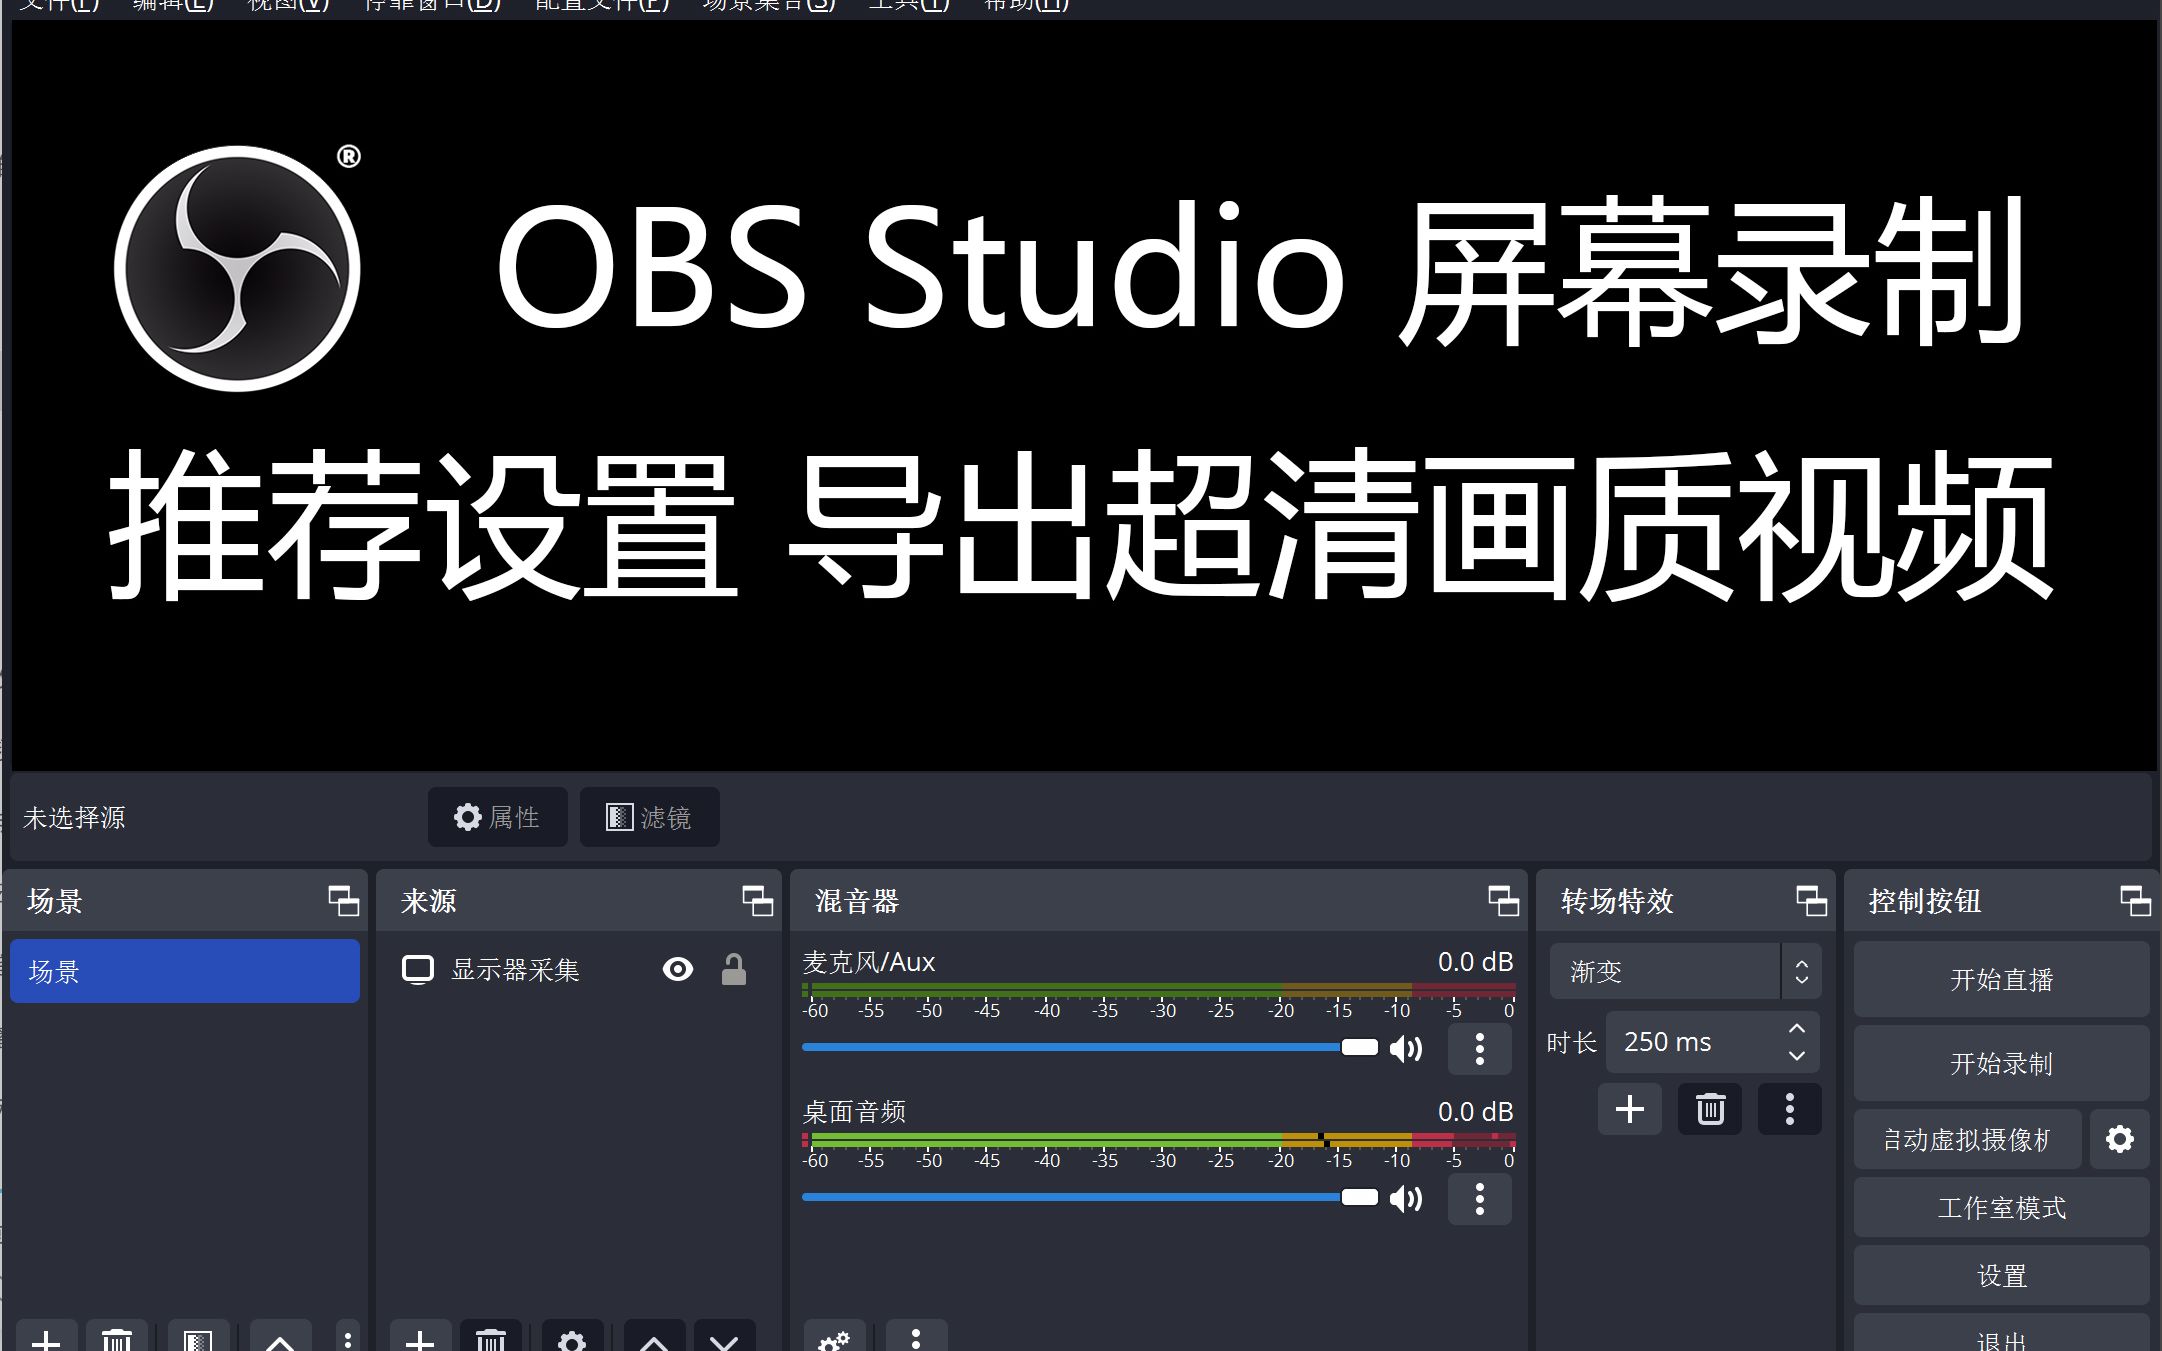2162x1351 pixels.
Task: Click the 麦克风/Aux channel label
Action: [868, 962]
